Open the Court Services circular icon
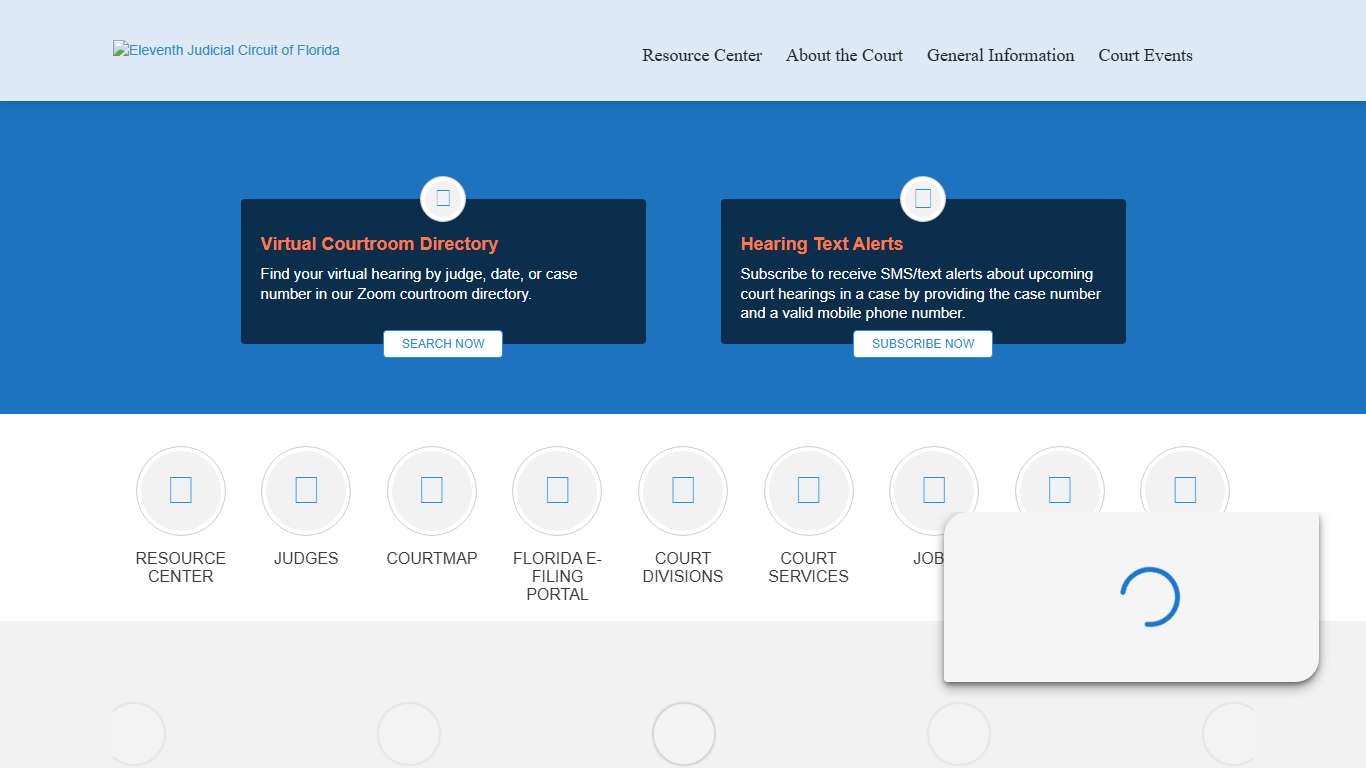1366x768 pixels. 808,490
